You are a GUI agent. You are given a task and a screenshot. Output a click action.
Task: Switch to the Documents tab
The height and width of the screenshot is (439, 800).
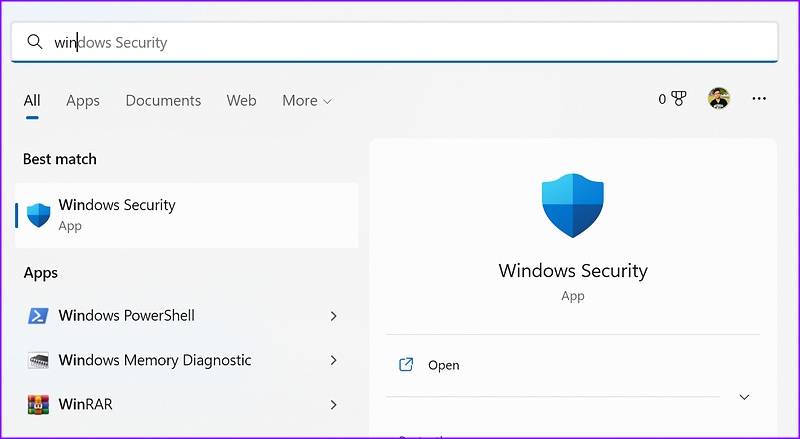163,101
